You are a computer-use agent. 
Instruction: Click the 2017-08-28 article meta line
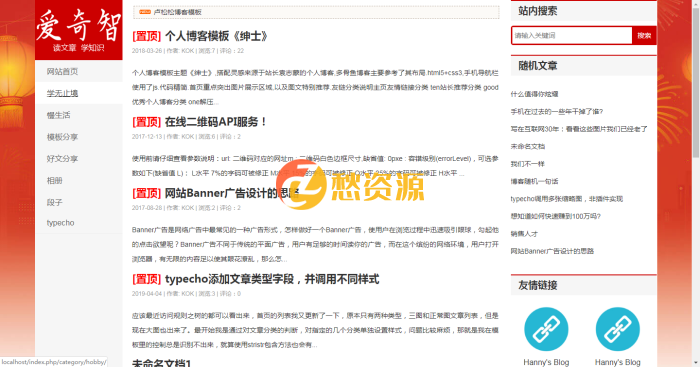186,208
